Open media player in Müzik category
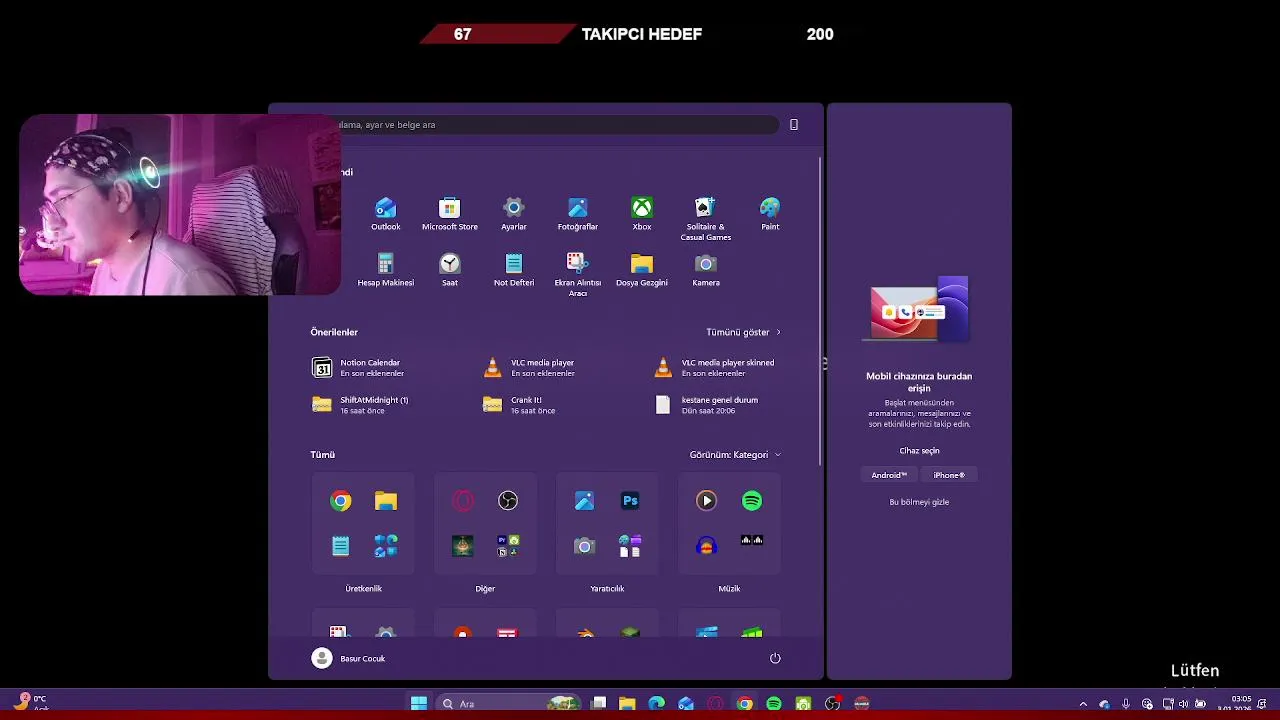The image size is (1280, 720). tap(707, 501)
